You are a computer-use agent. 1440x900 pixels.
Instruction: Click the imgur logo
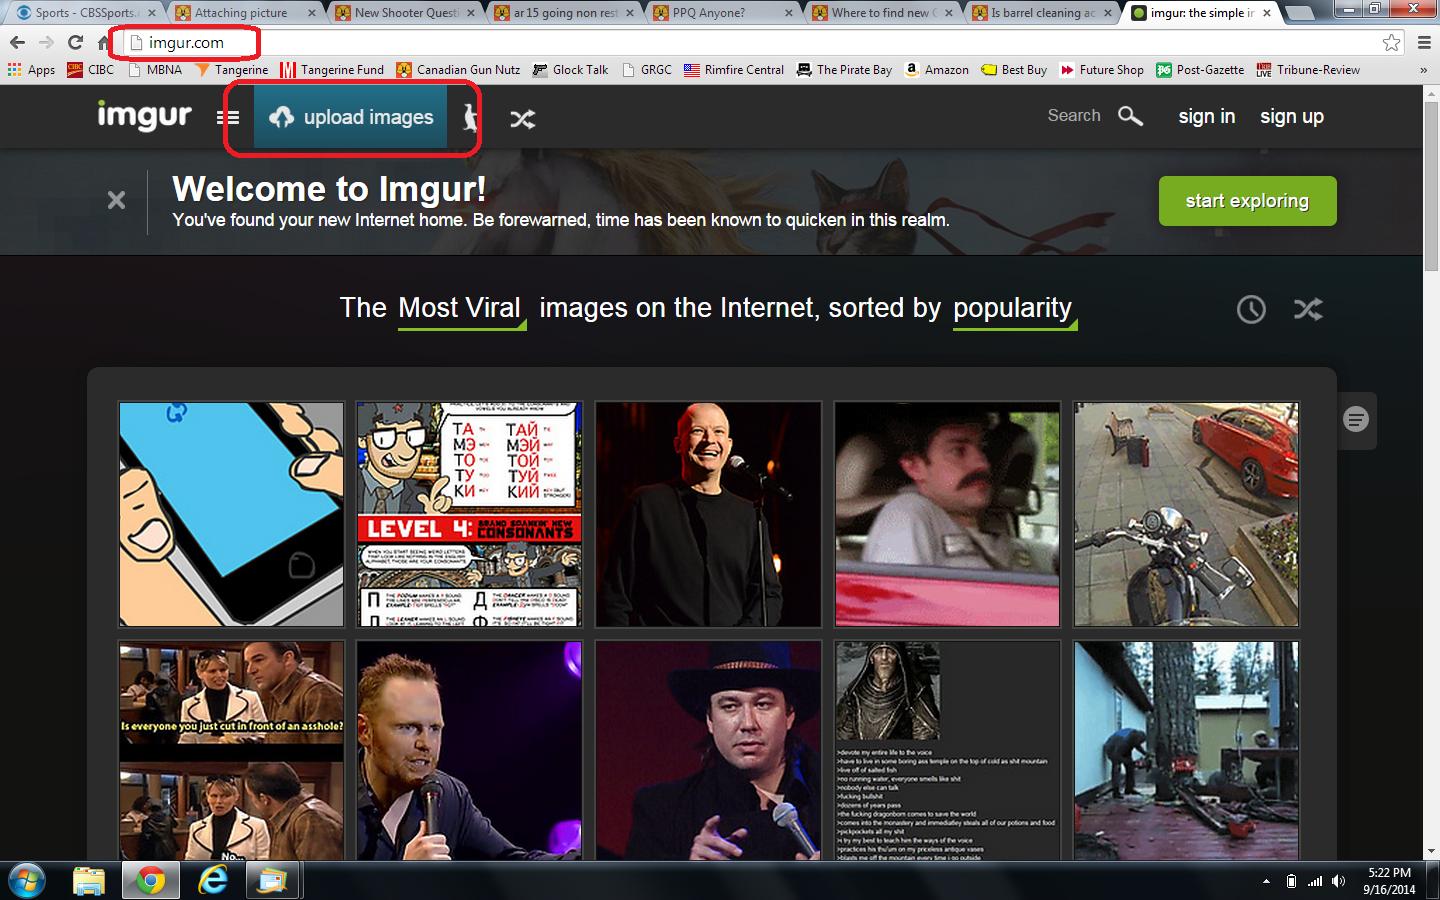(144, 116)
